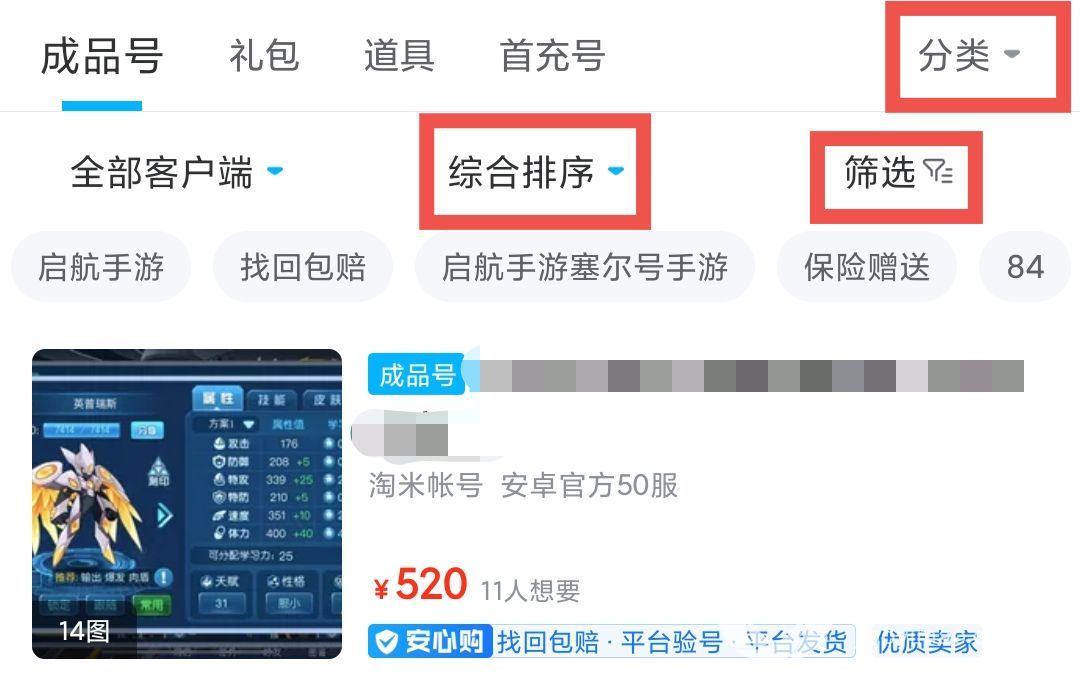Open the 全部客户端 client dropdown
1080x688 pixels.
pos(177,171)
